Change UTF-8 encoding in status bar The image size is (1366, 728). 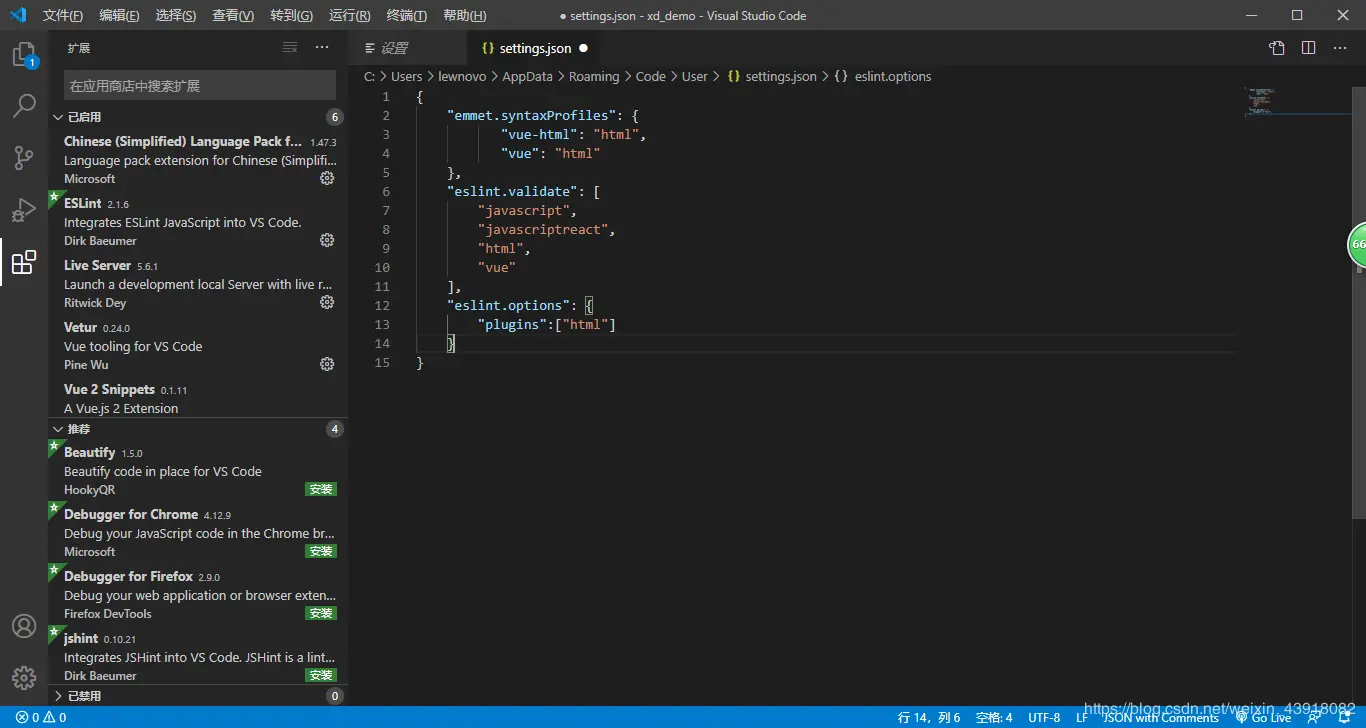pyautogui.click(x=1044, y=718)
